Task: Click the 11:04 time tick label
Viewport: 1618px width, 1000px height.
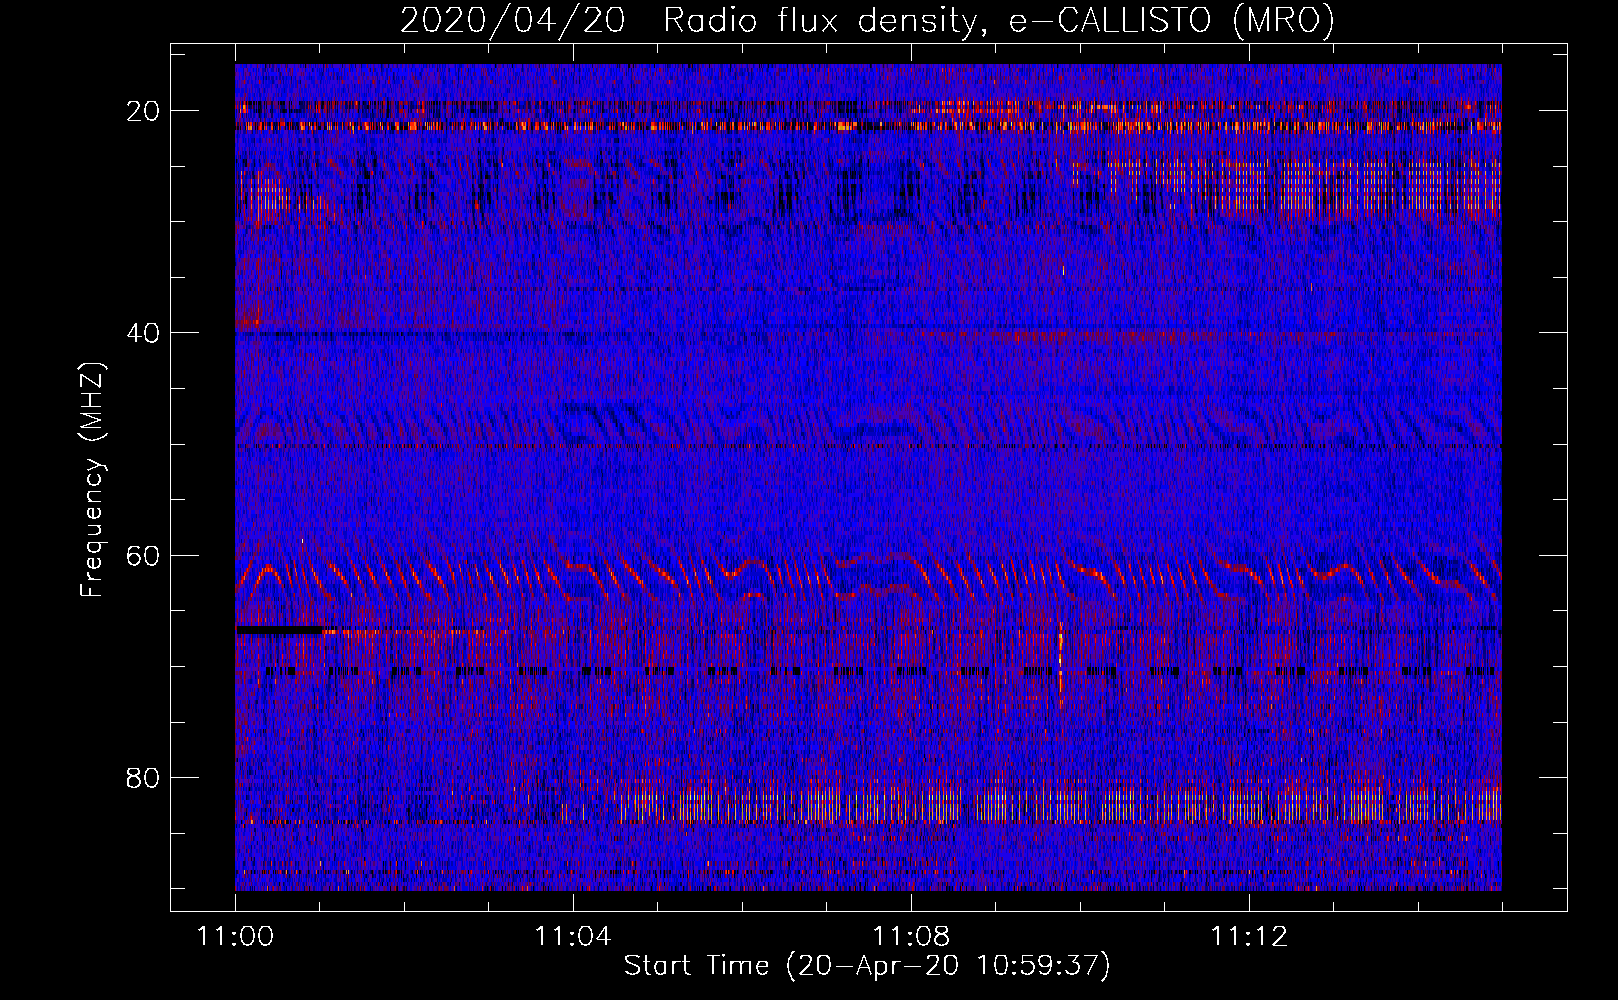Action: click(x=572, y=937)
